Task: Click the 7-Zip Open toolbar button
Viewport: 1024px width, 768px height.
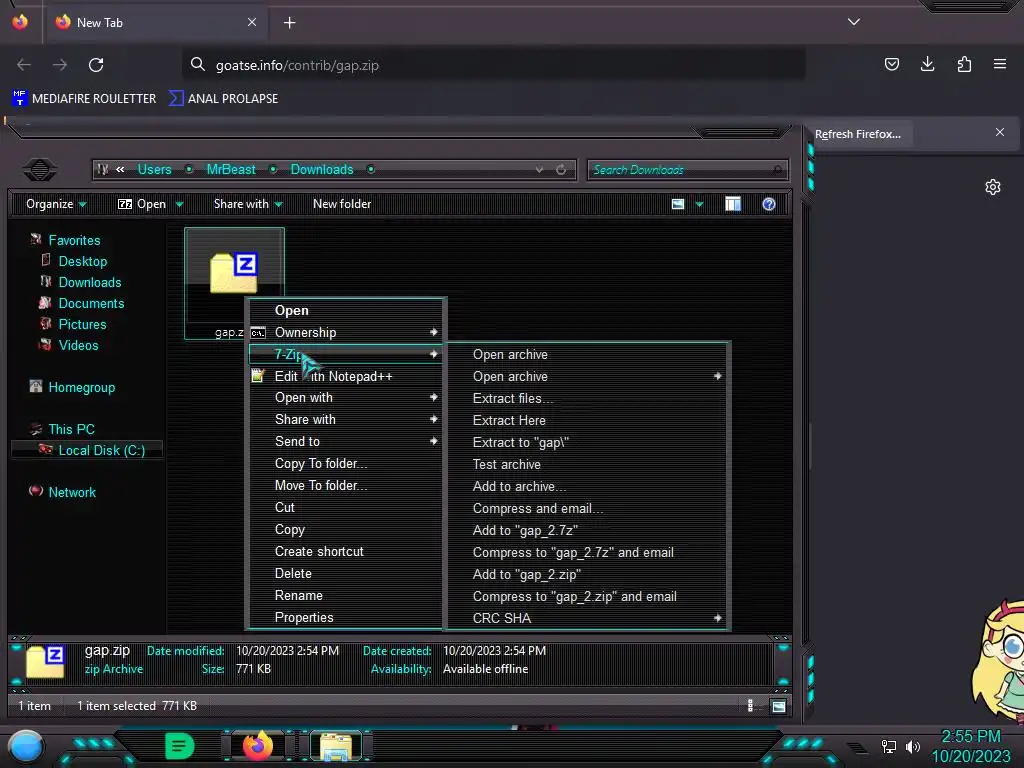Action: coord(142,204)
